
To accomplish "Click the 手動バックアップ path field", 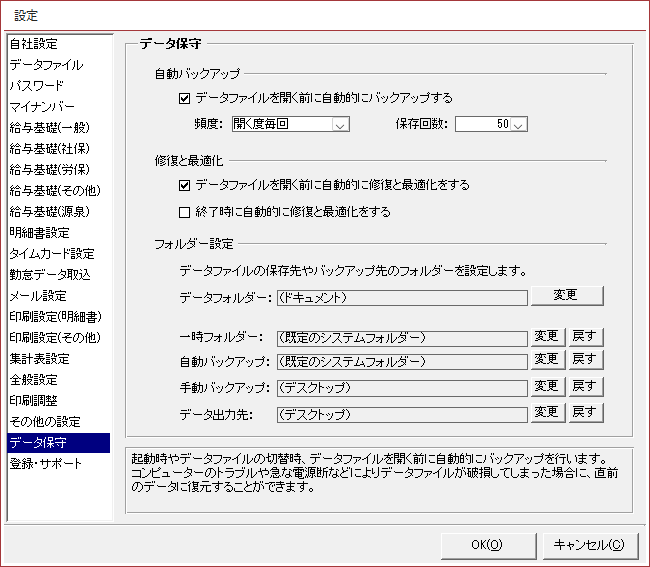I will [x=401, y=387].
